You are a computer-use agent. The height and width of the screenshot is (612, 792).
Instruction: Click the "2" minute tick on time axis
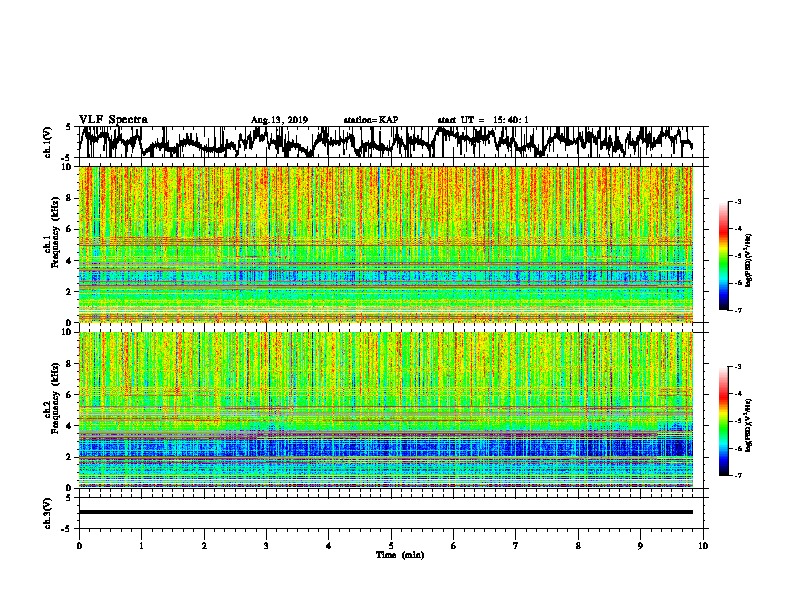(204, 545)
